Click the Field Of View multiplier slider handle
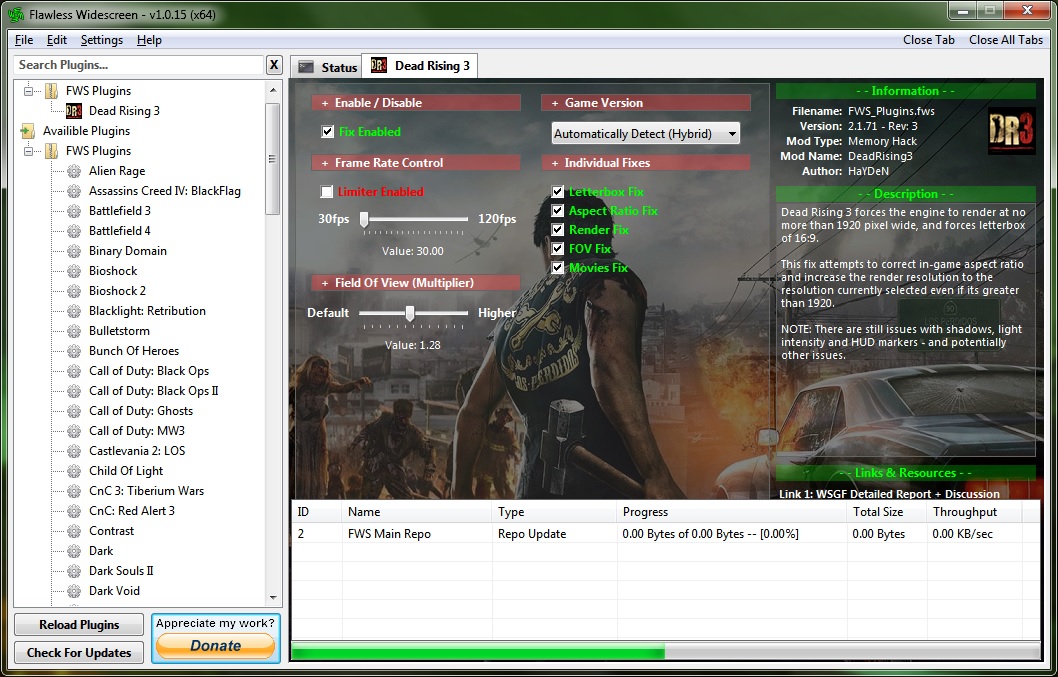This screenshot has height=677, width=1058. click(x=409, y=313)
